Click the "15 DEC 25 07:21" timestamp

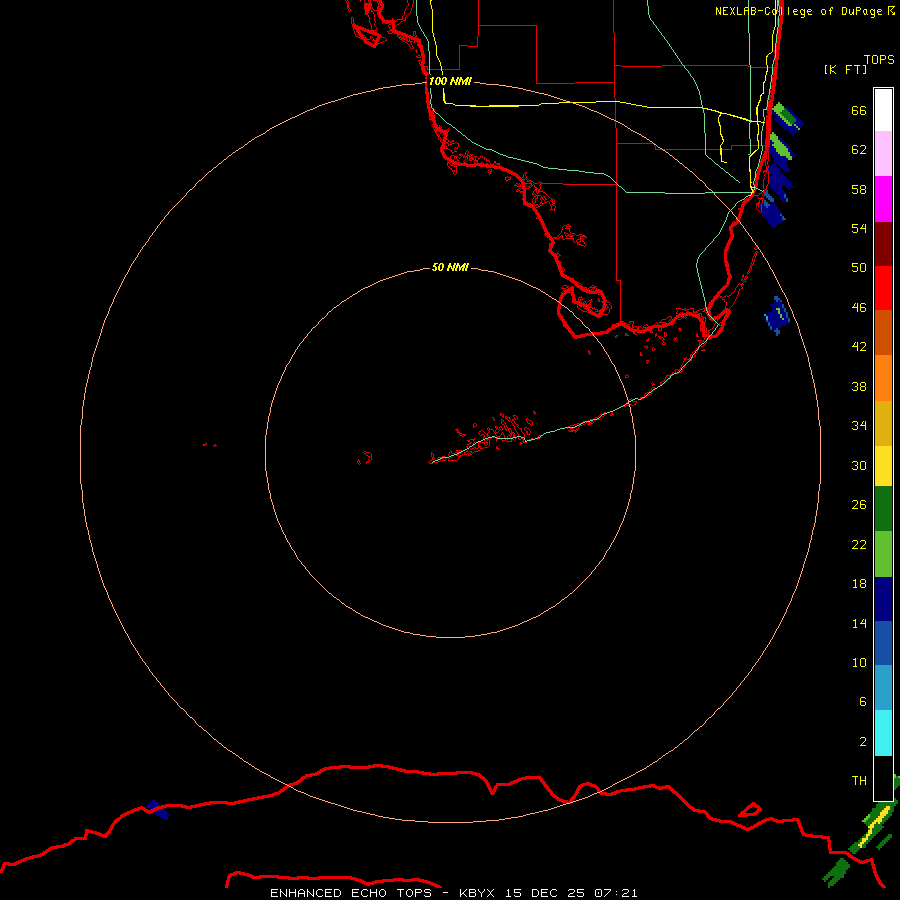coord(571,893)
